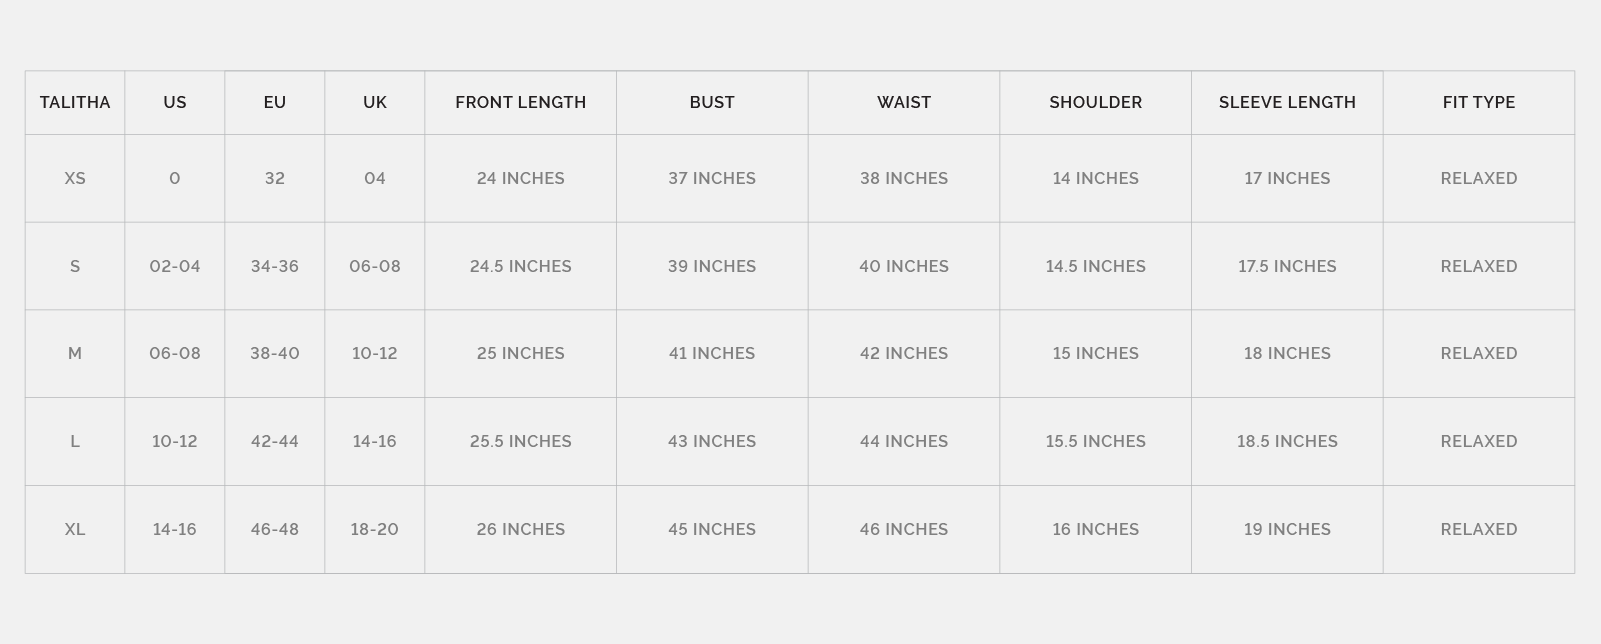
Task: Click the UK size 14-16 cell
Action: pyautogui.click(x=375, y=441)
